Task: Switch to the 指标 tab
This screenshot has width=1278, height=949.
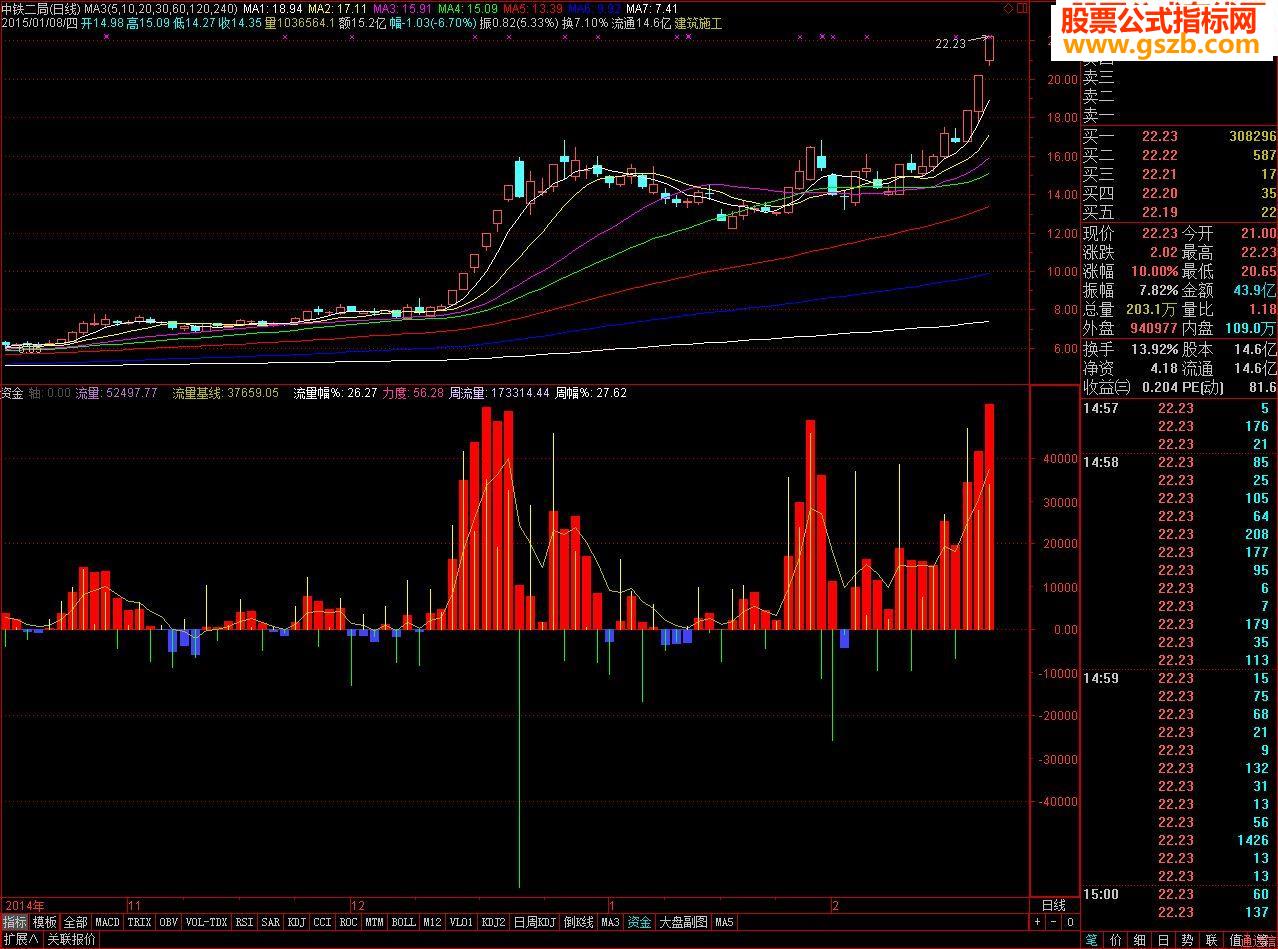Action: (14, 922)
